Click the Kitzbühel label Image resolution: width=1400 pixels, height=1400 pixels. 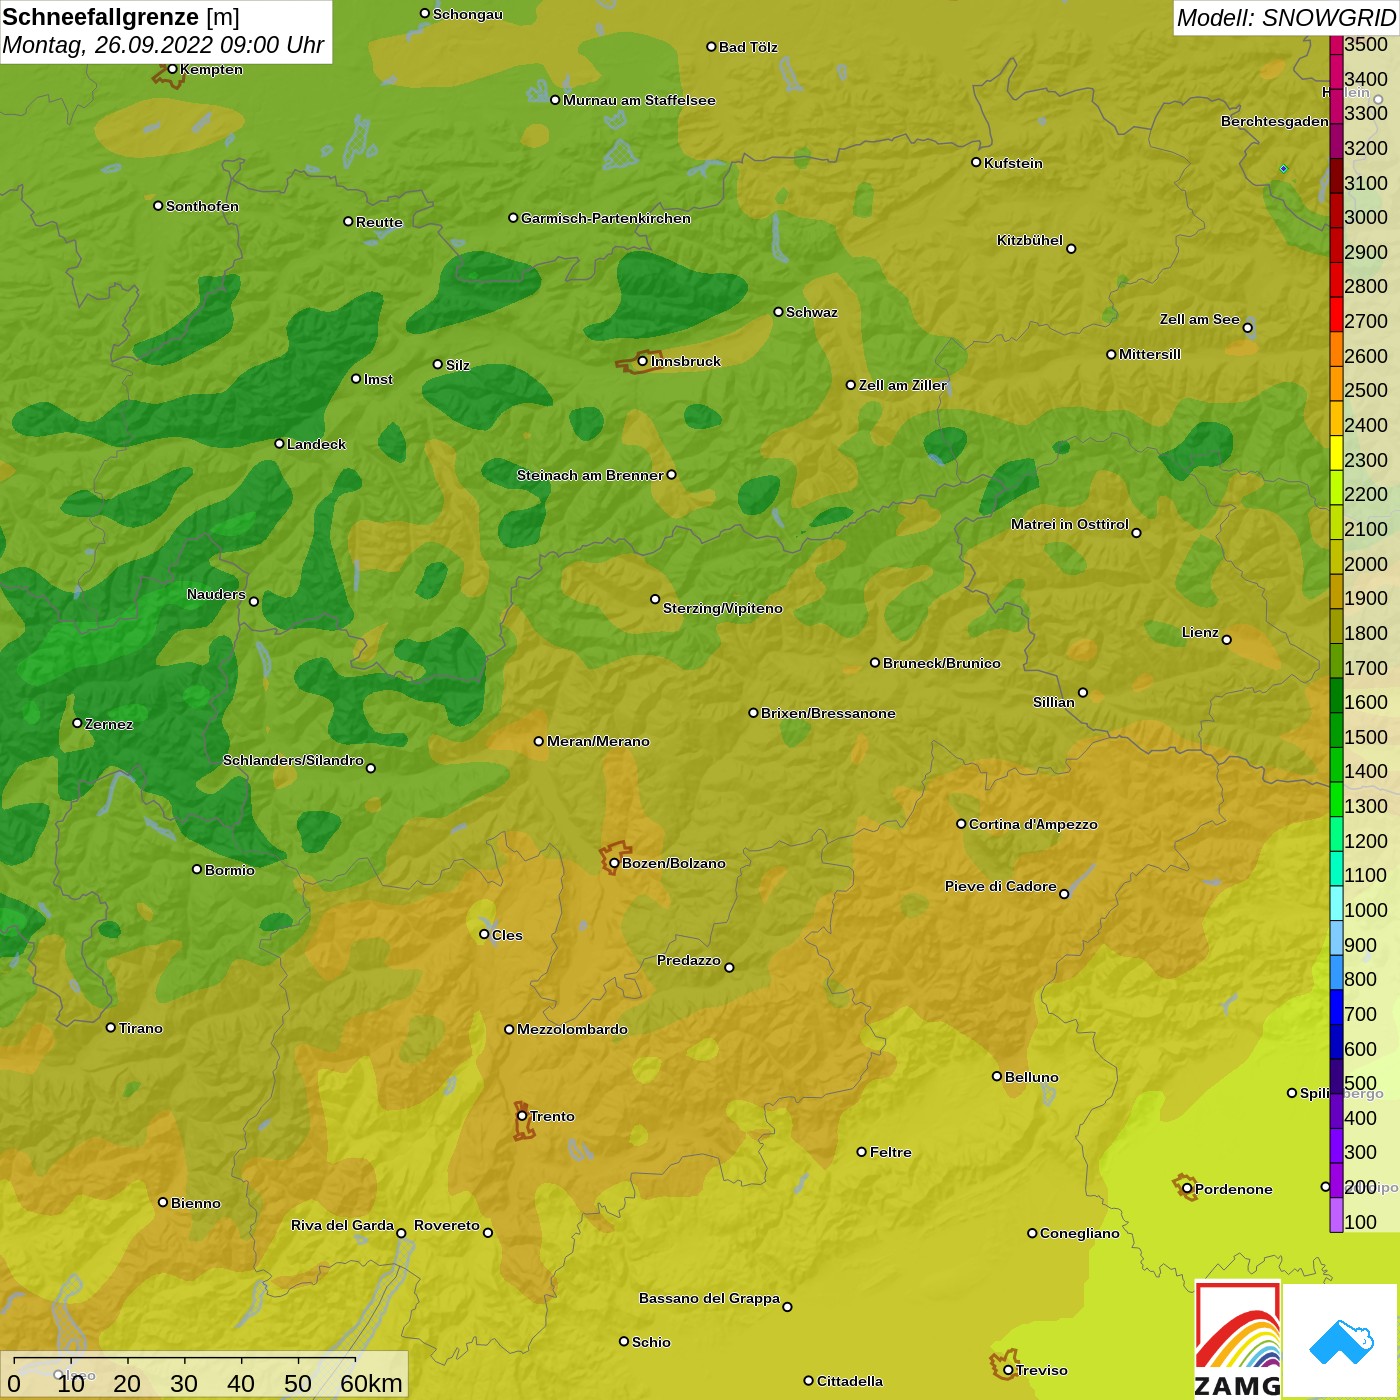(x=1030, y=240)
